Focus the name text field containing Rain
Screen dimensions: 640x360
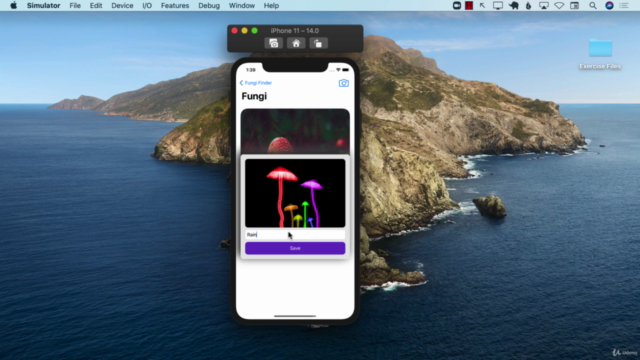pyautogui.click(x=295, y=235)
